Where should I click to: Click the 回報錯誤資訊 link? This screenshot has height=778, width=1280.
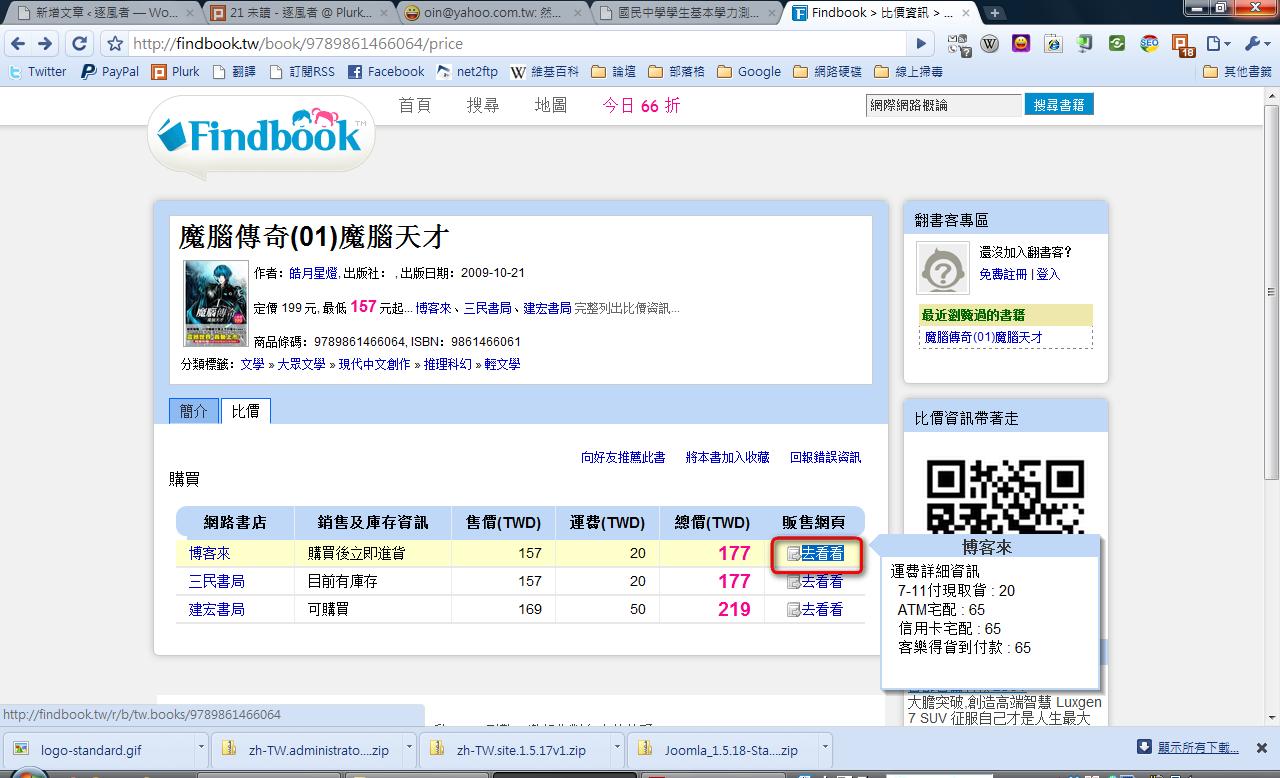coord(826,457)
